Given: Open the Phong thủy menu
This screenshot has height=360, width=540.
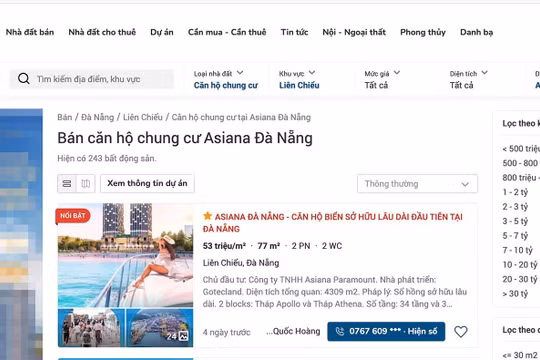Looking at the screenshot, I should pos(423,32).
